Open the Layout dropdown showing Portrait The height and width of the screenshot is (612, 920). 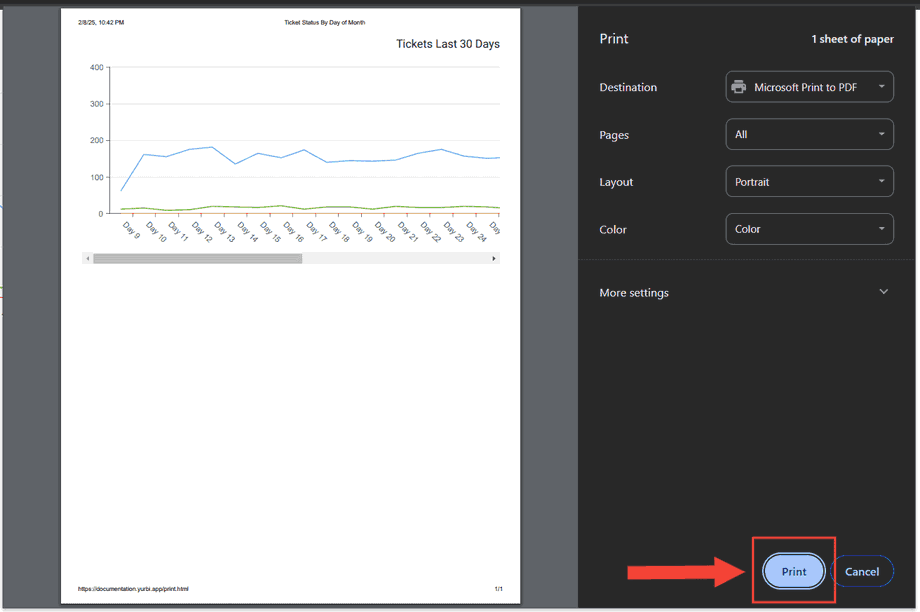(809, 182)
